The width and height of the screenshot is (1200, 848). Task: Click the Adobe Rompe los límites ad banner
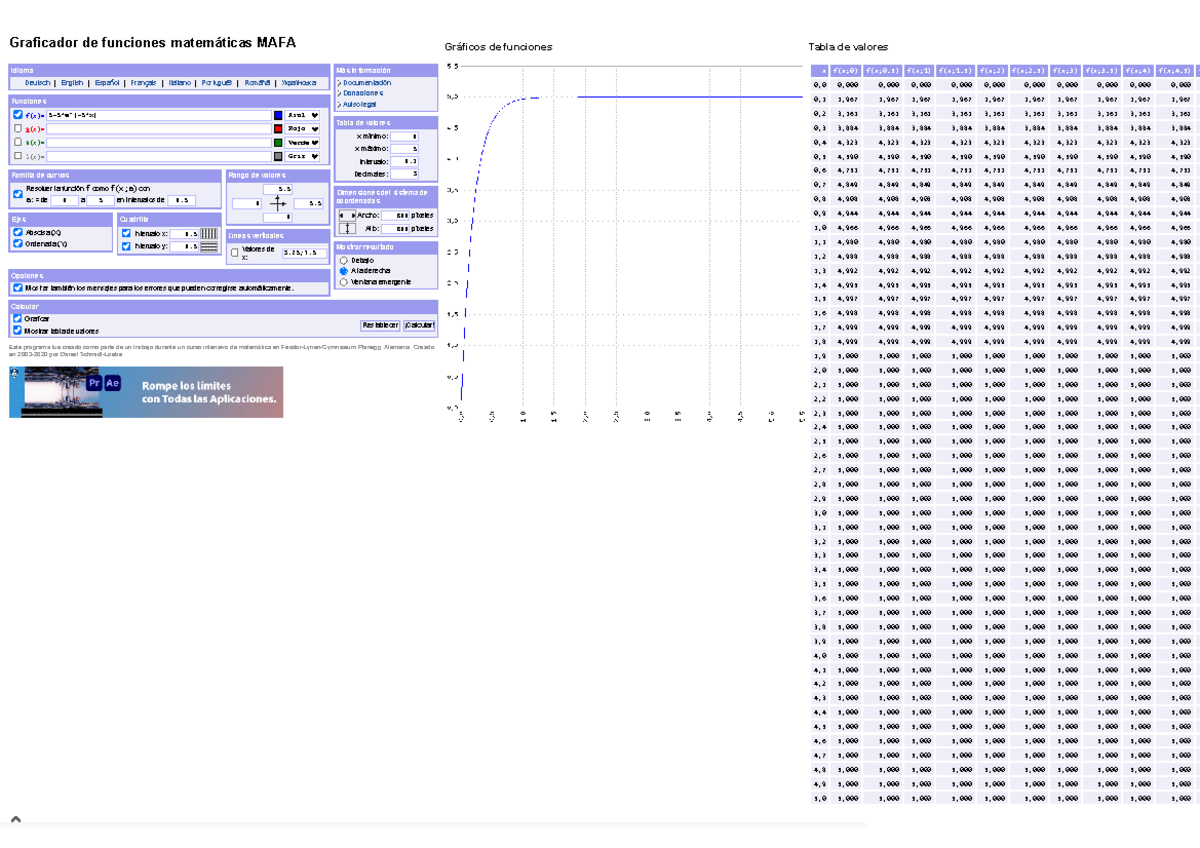[146, 392]
